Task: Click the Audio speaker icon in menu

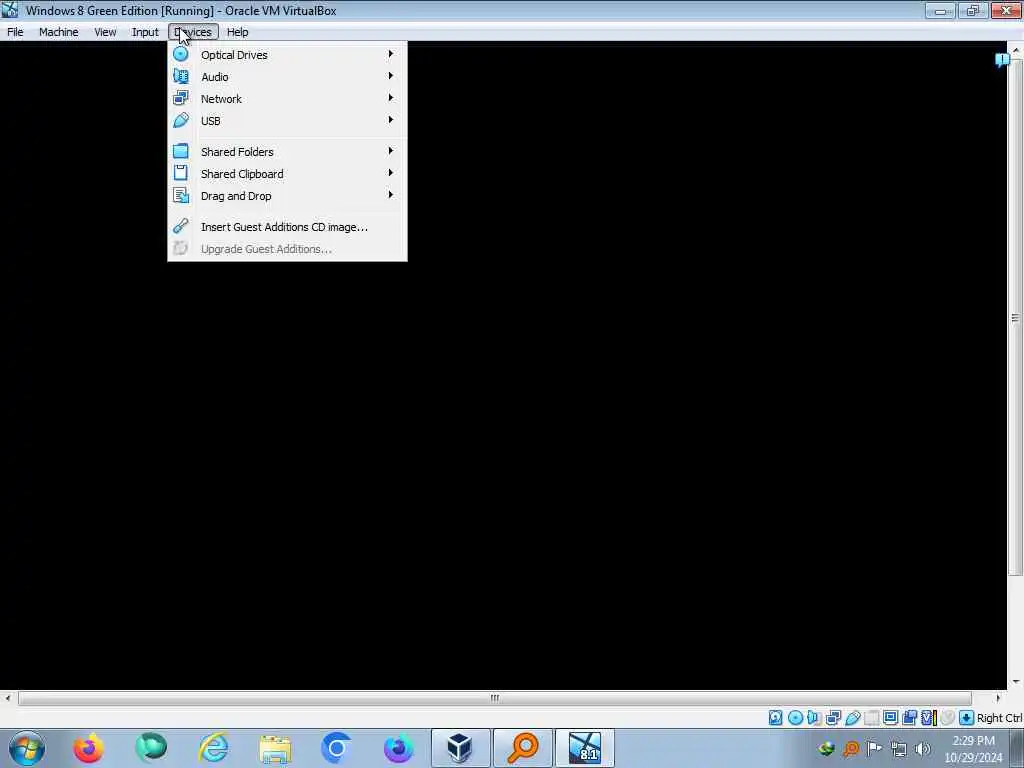Action: pyautogui.click(x=181, y=77)
